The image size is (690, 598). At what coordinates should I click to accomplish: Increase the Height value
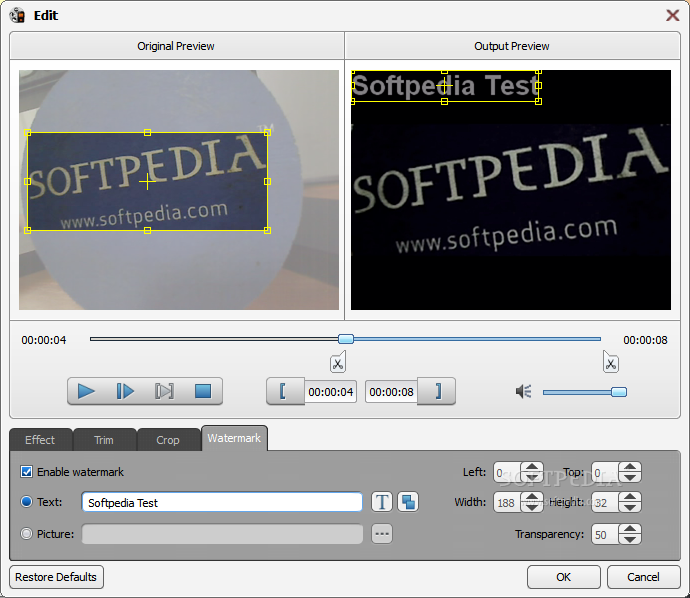tap(630, 497)
